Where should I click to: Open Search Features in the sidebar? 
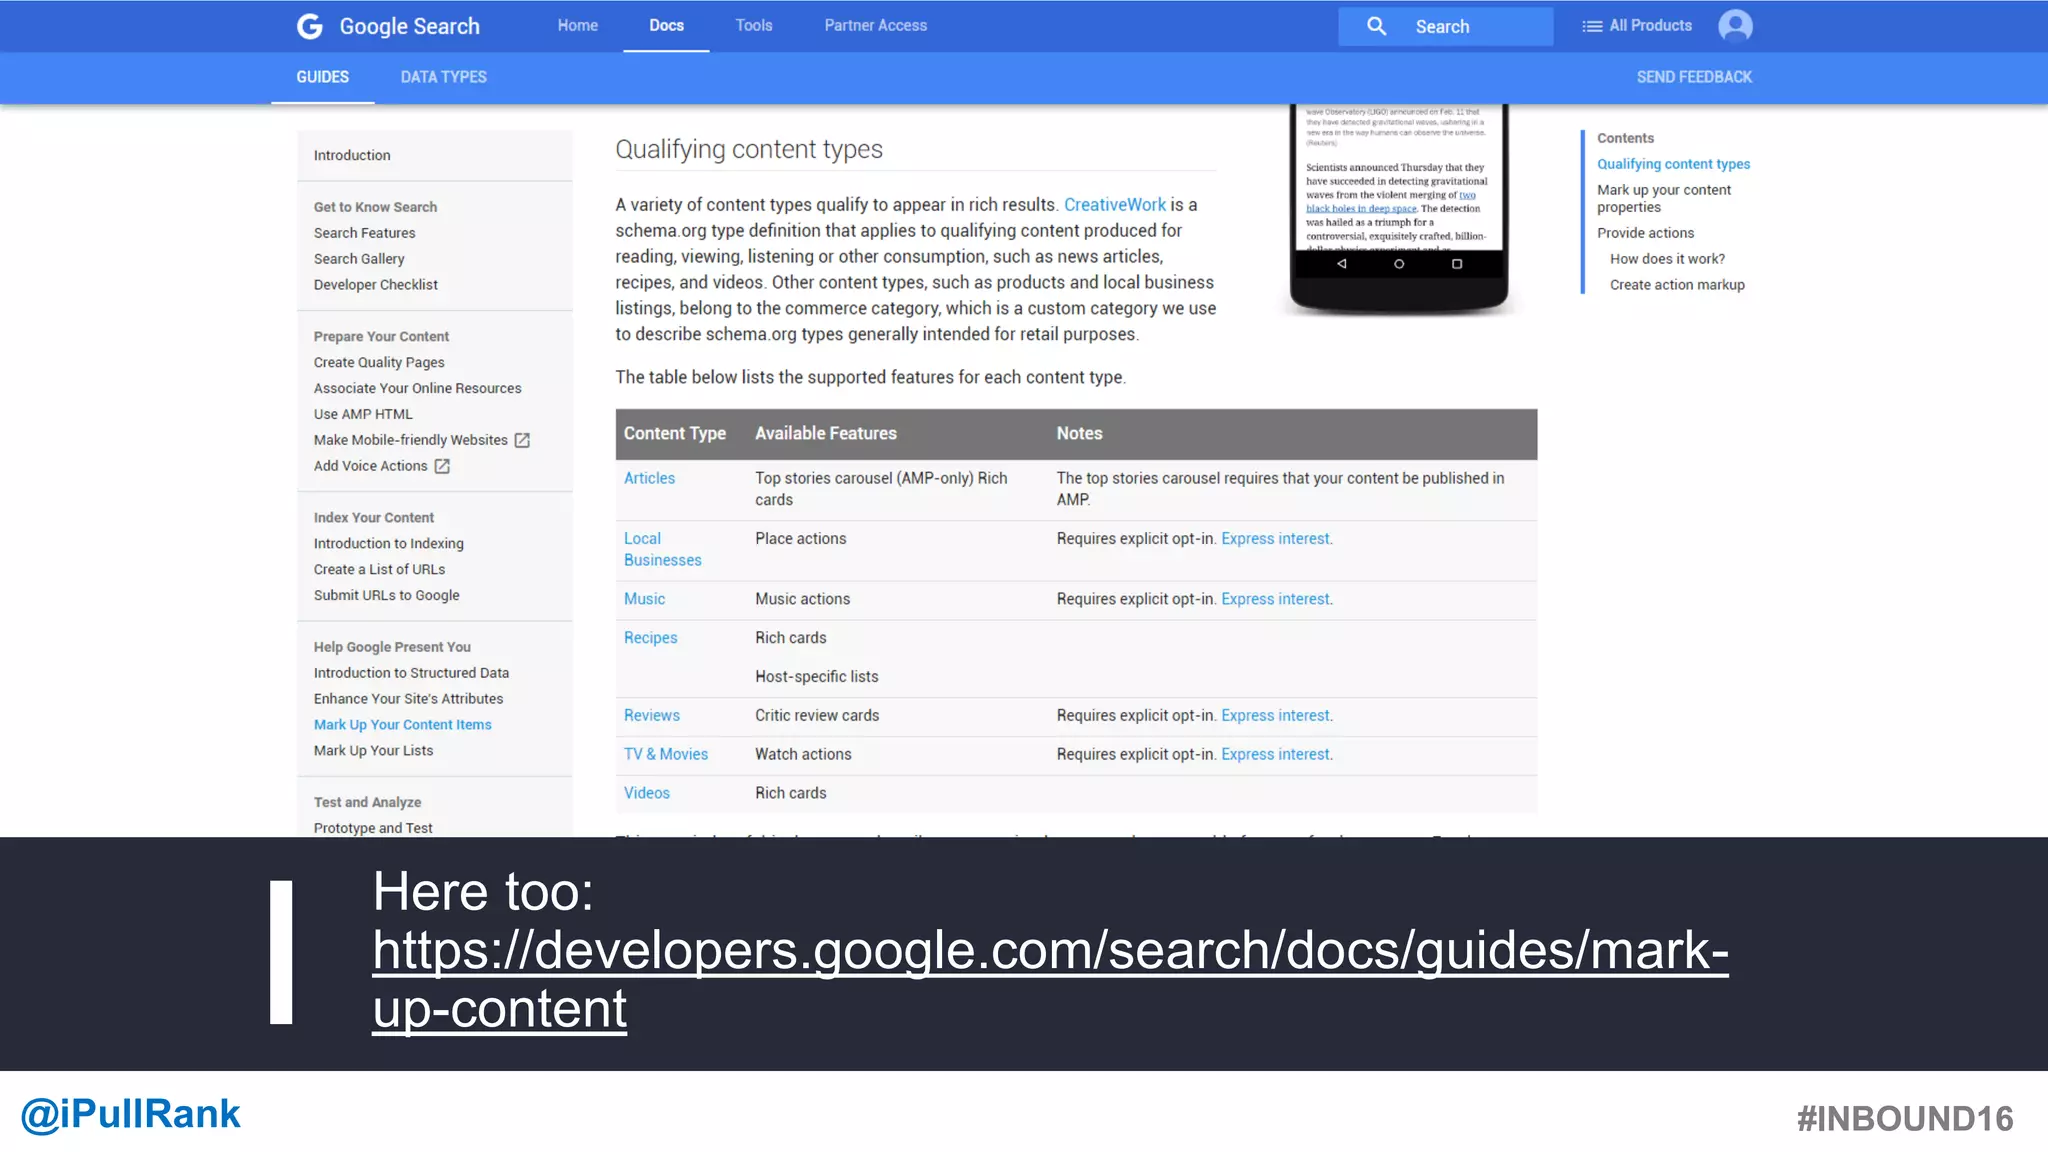point(364,233)
